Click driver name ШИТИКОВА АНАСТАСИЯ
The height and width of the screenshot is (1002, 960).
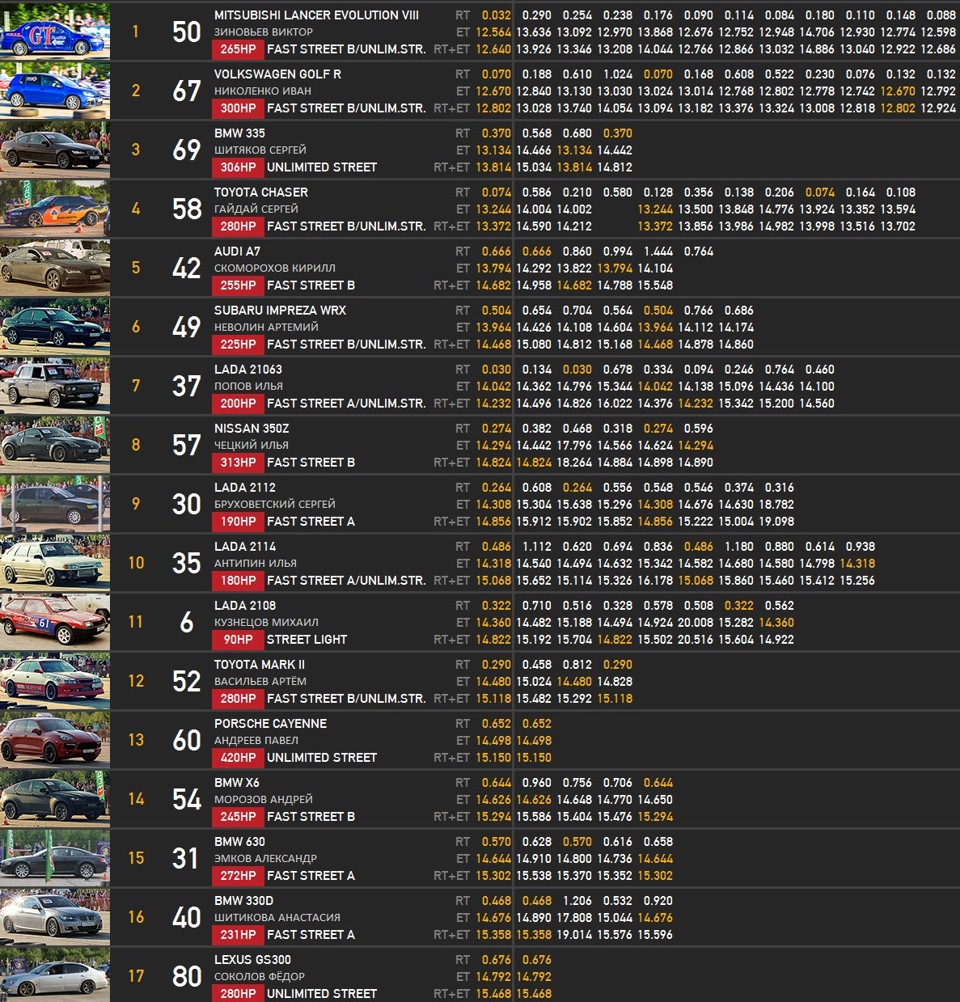tap(277, 918)
